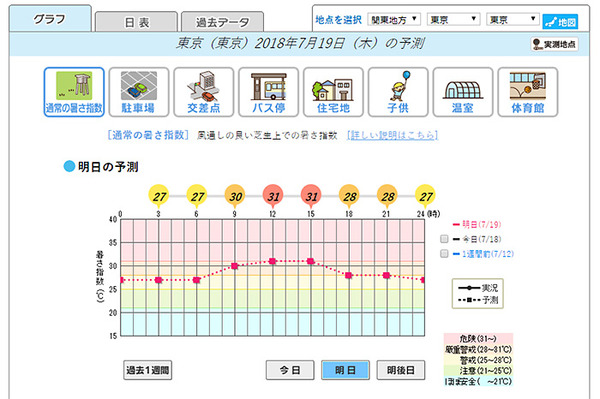600x399 pixels.
Task: Click the graph data point at 9時
Action: (235, 266)
